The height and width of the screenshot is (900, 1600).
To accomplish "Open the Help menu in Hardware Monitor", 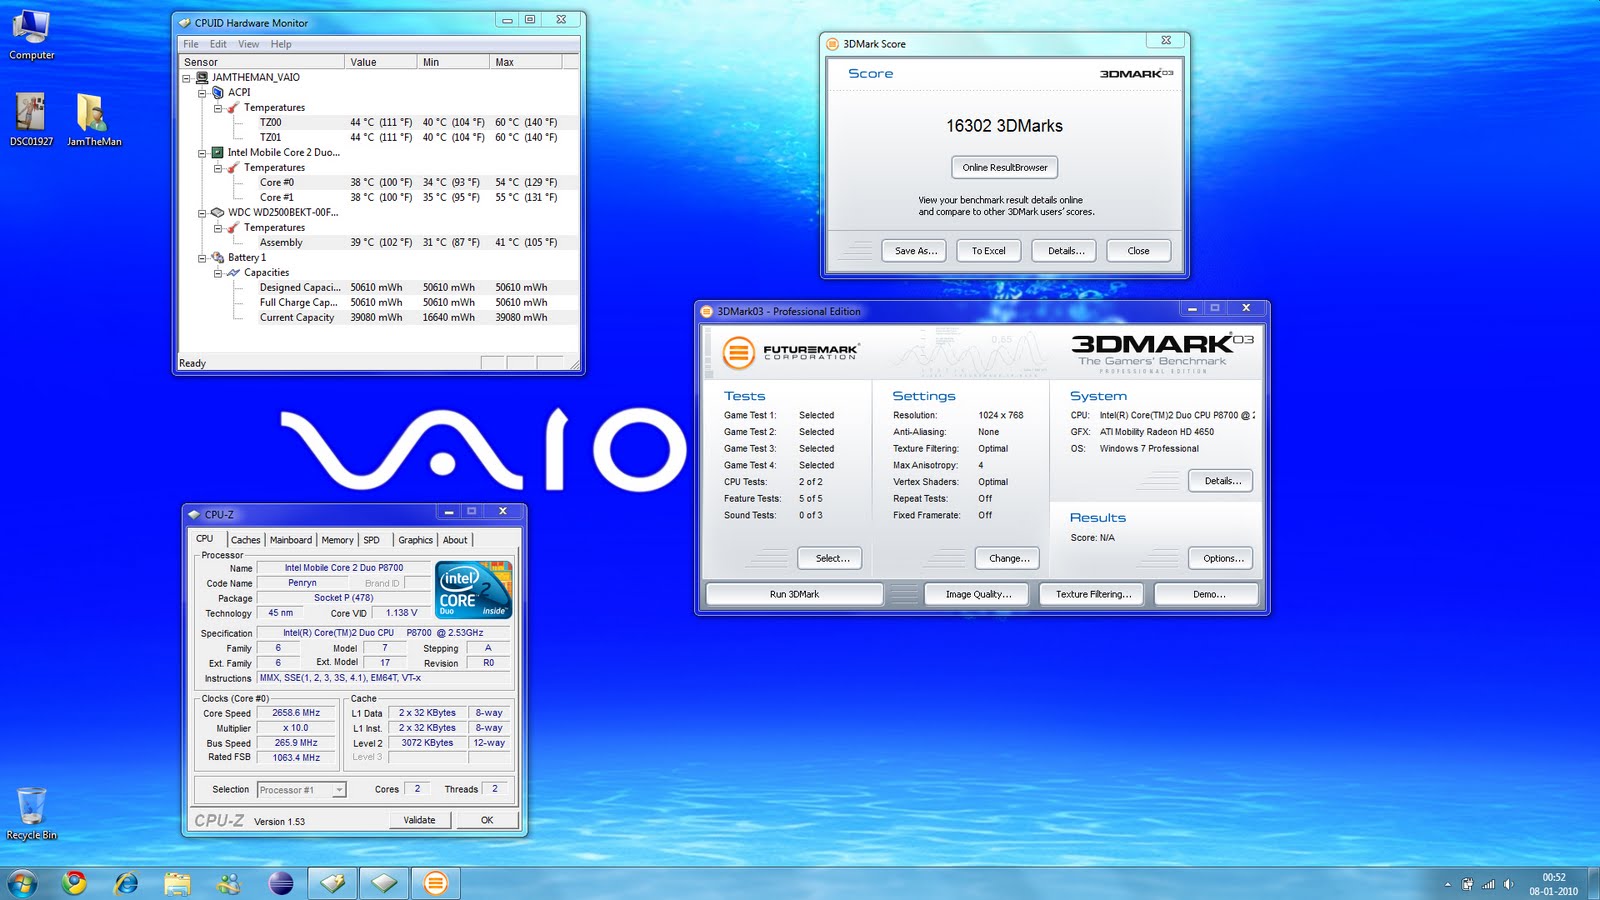I will point(281,44).
